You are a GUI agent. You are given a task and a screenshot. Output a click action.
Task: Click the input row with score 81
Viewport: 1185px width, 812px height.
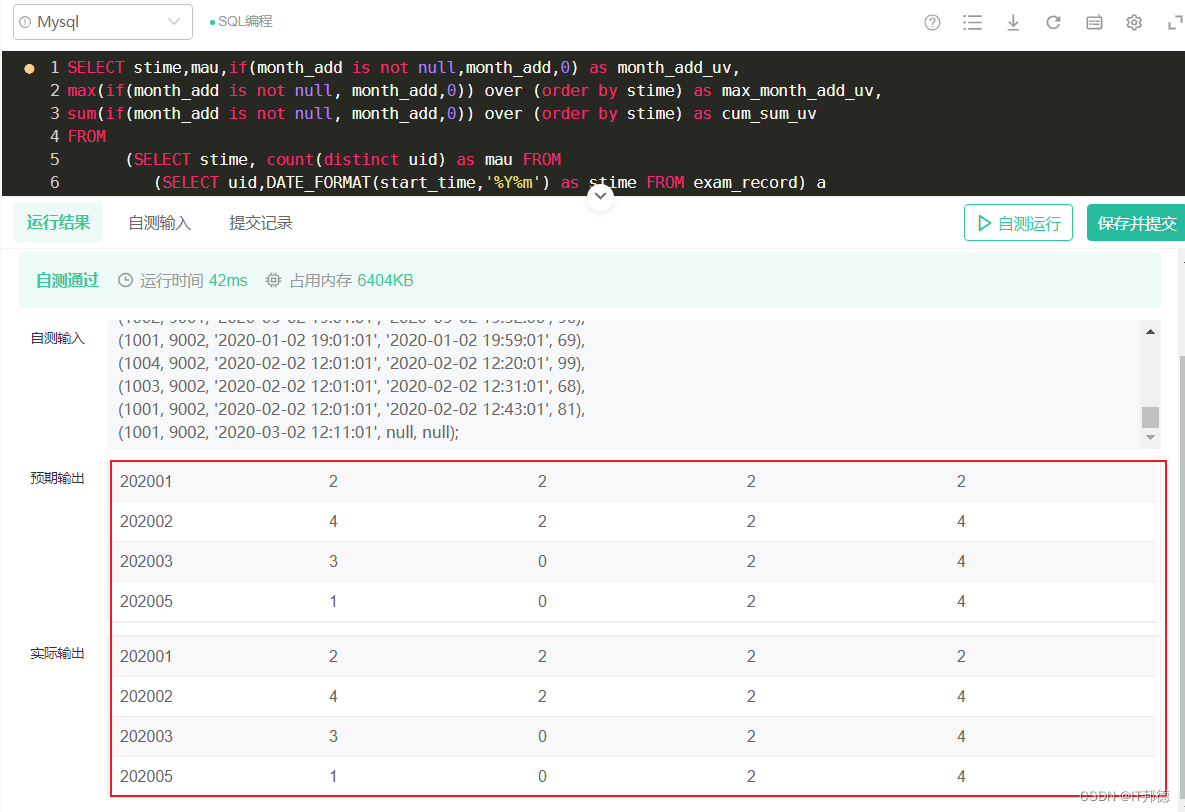[351, 410]
